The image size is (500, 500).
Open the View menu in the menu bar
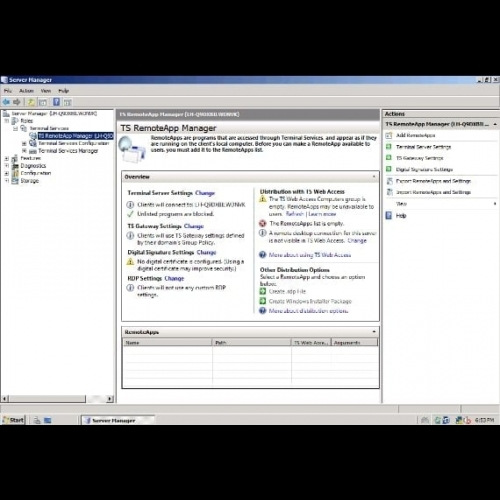pyautogui.click(x=46, y=91)
